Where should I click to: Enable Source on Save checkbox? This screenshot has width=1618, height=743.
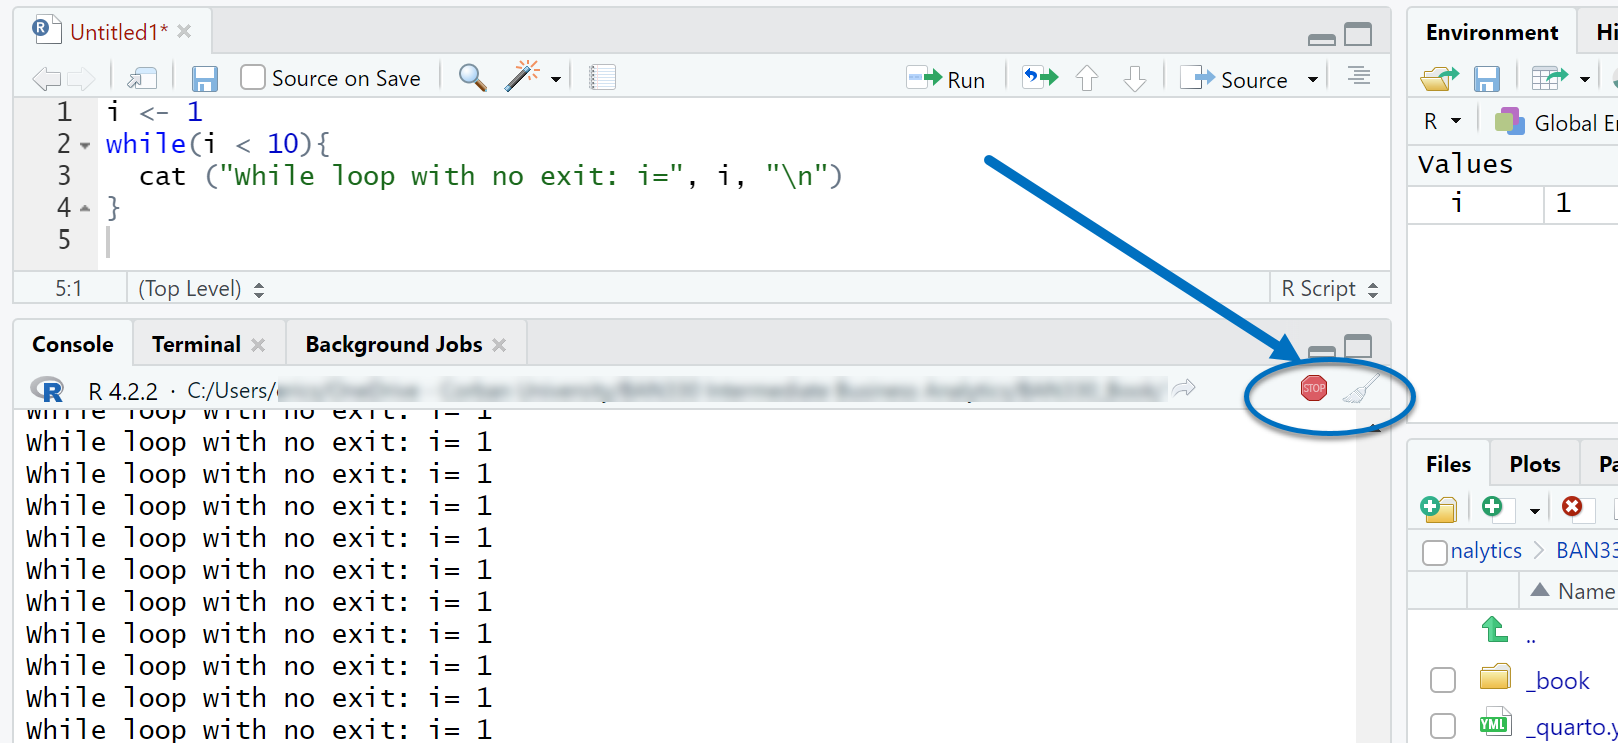tap(254, 78)
